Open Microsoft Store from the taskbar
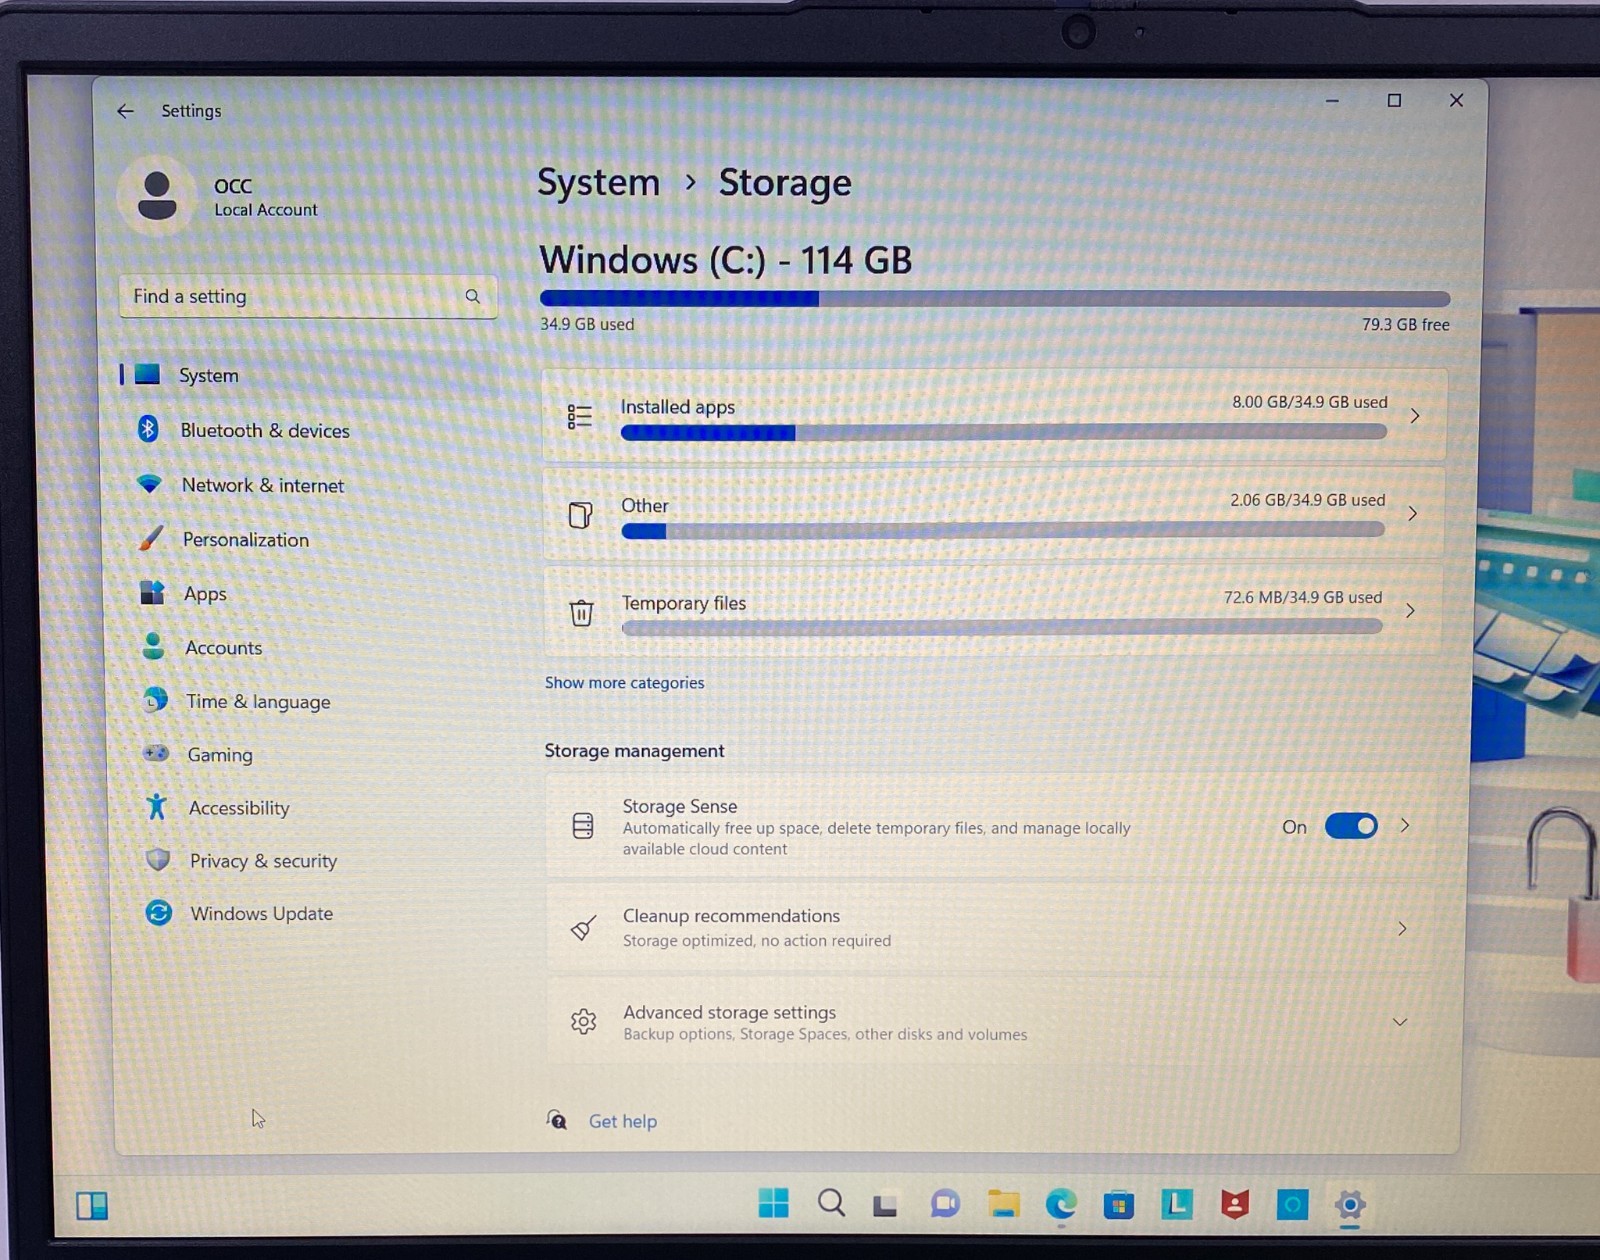The image size is (1600, 1260). point(1119,1205)
